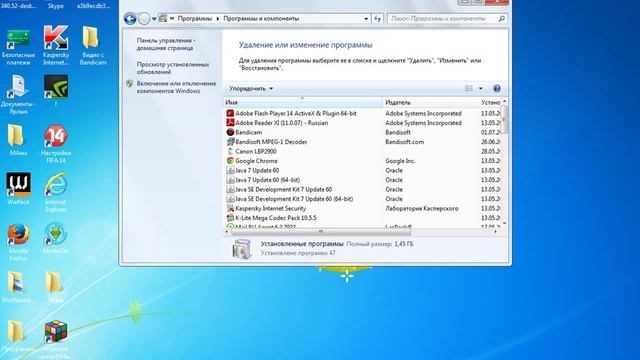
Task: Click the address bar refresh button
Action: (377, 19)
